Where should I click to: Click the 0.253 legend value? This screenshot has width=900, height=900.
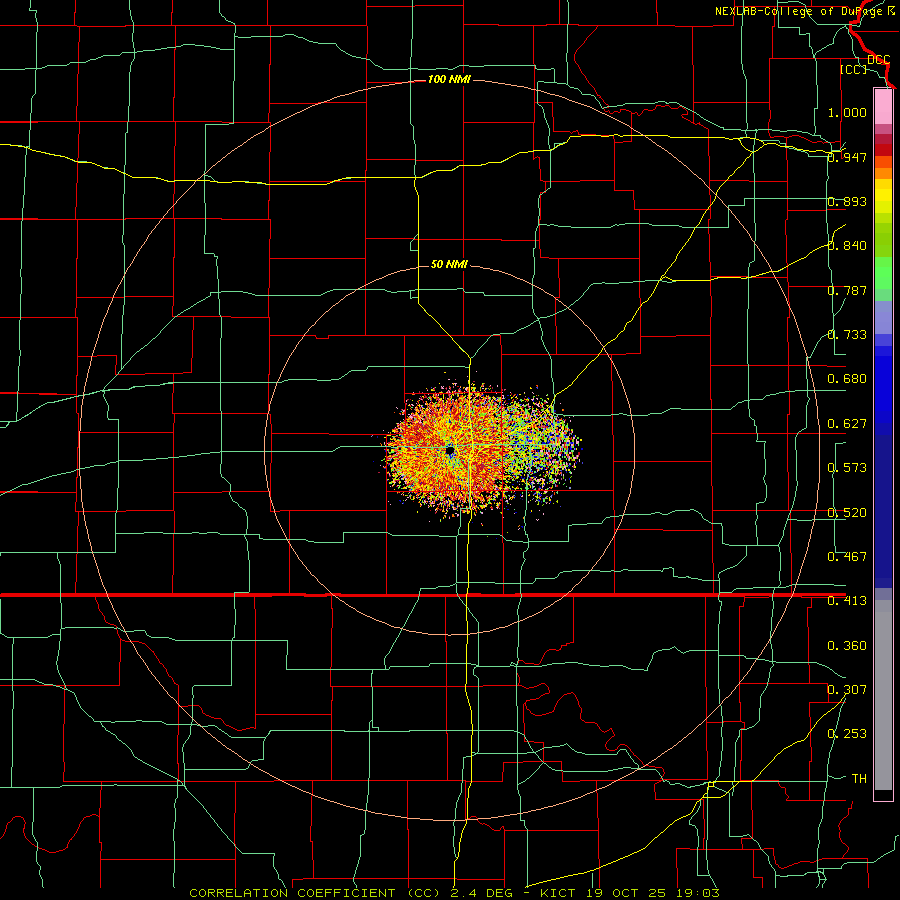[847, 734]
